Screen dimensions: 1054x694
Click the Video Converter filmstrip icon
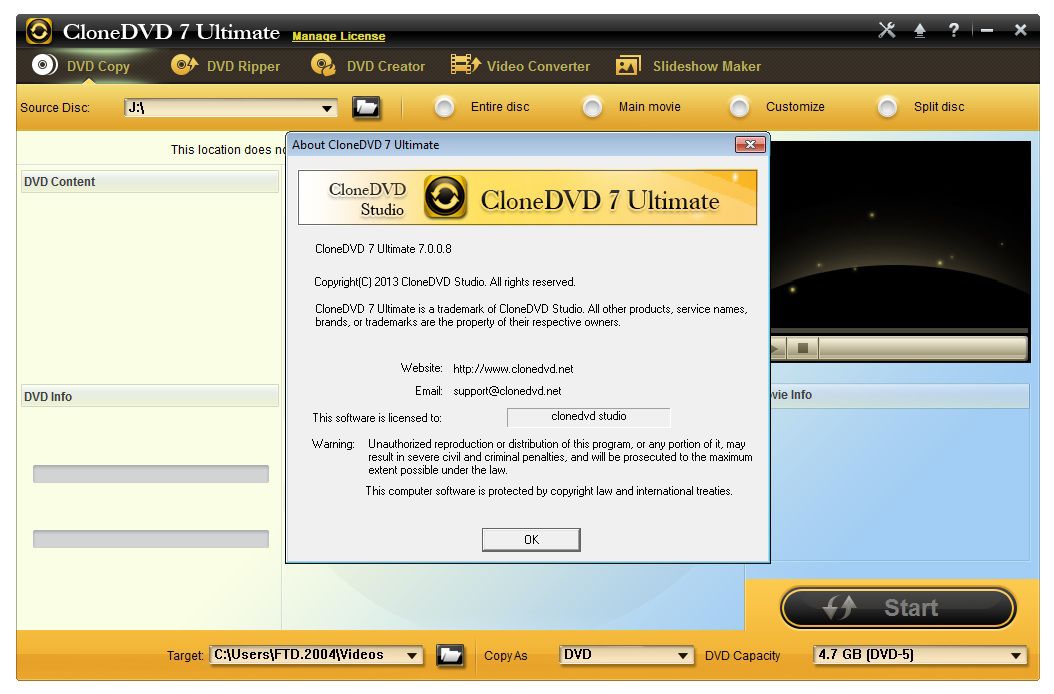[465, 65]
